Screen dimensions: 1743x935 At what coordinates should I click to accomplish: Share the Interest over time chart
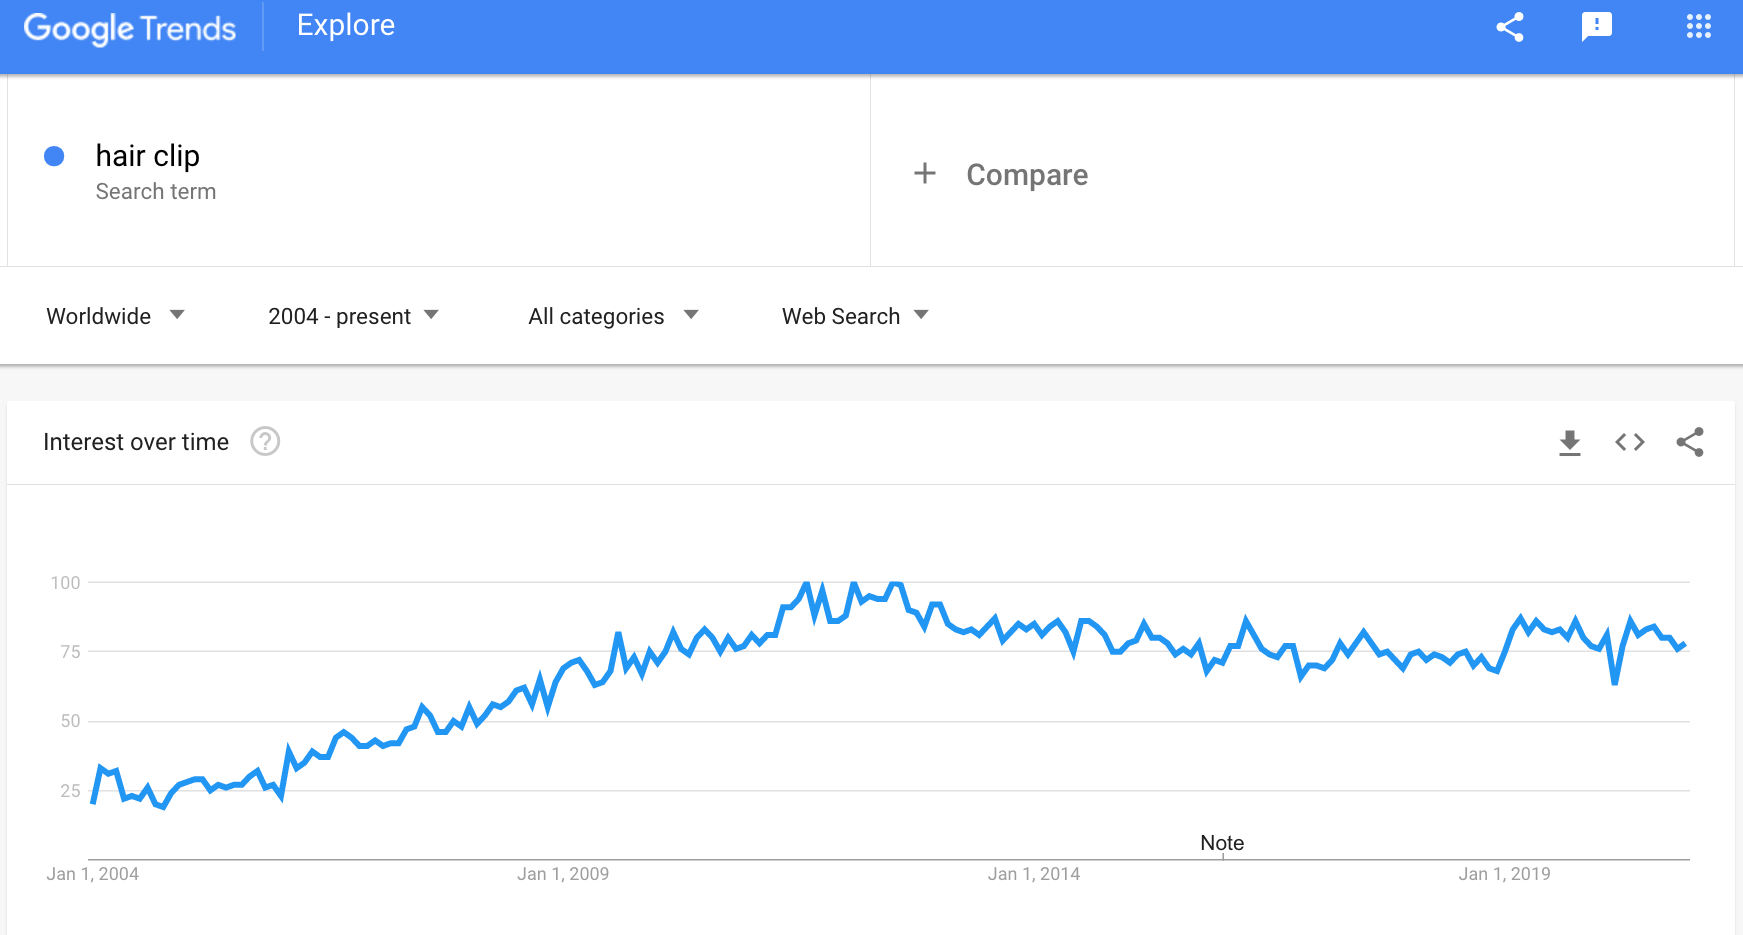tap(1690, 442)
